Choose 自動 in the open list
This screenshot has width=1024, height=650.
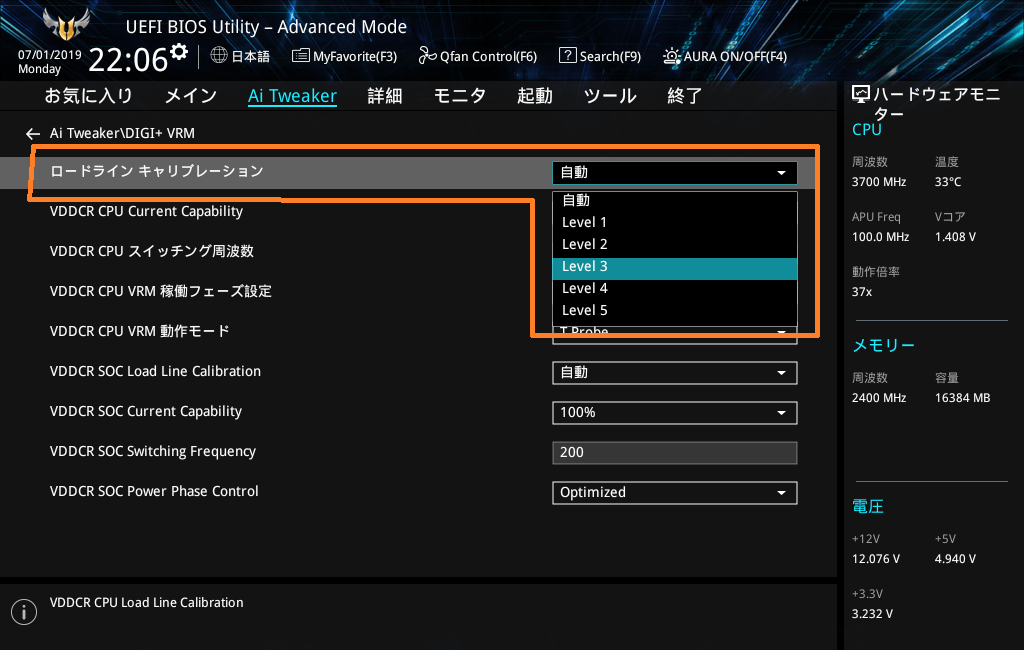pos(675,201)
